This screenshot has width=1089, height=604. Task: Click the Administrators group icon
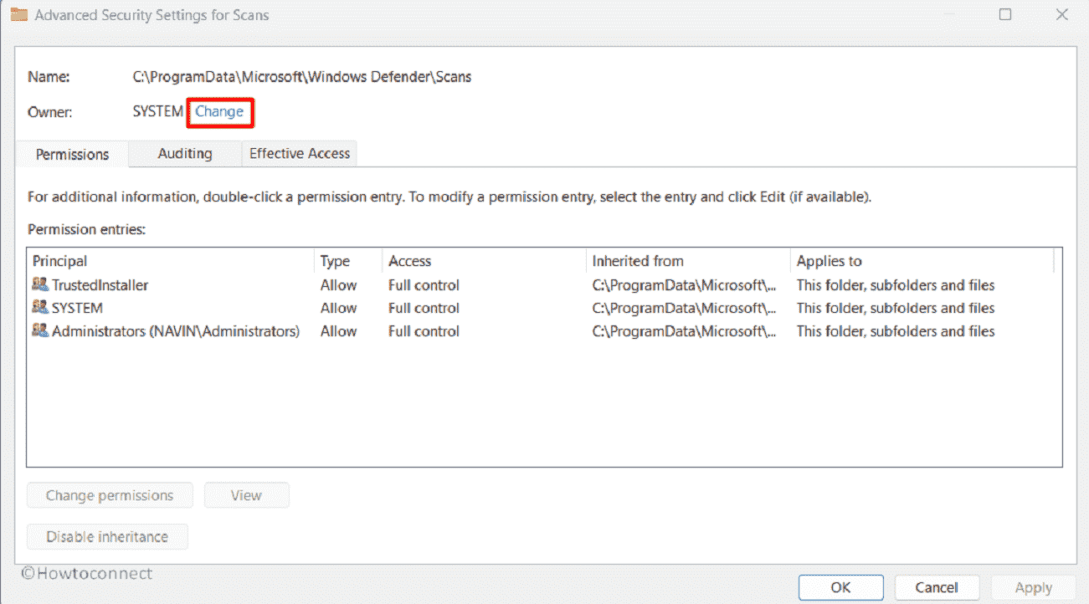tap(40, 330)
